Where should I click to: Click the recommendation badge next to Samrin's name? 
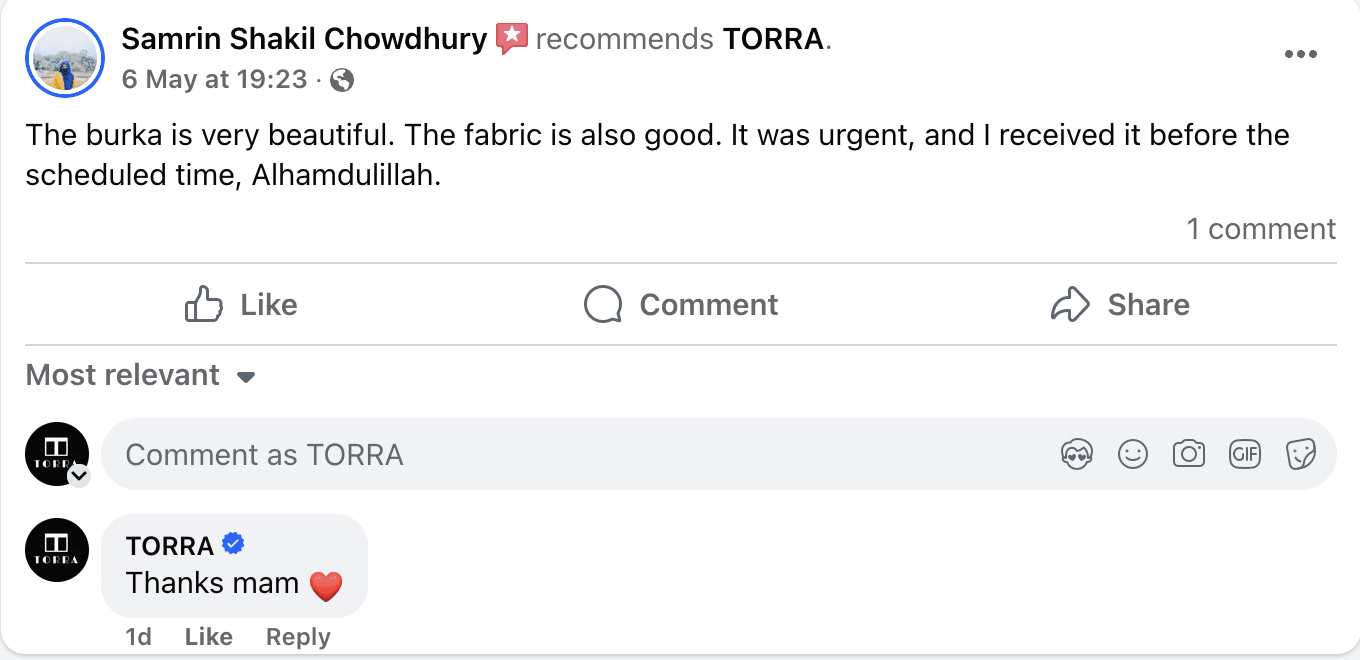tap(511, 38)
